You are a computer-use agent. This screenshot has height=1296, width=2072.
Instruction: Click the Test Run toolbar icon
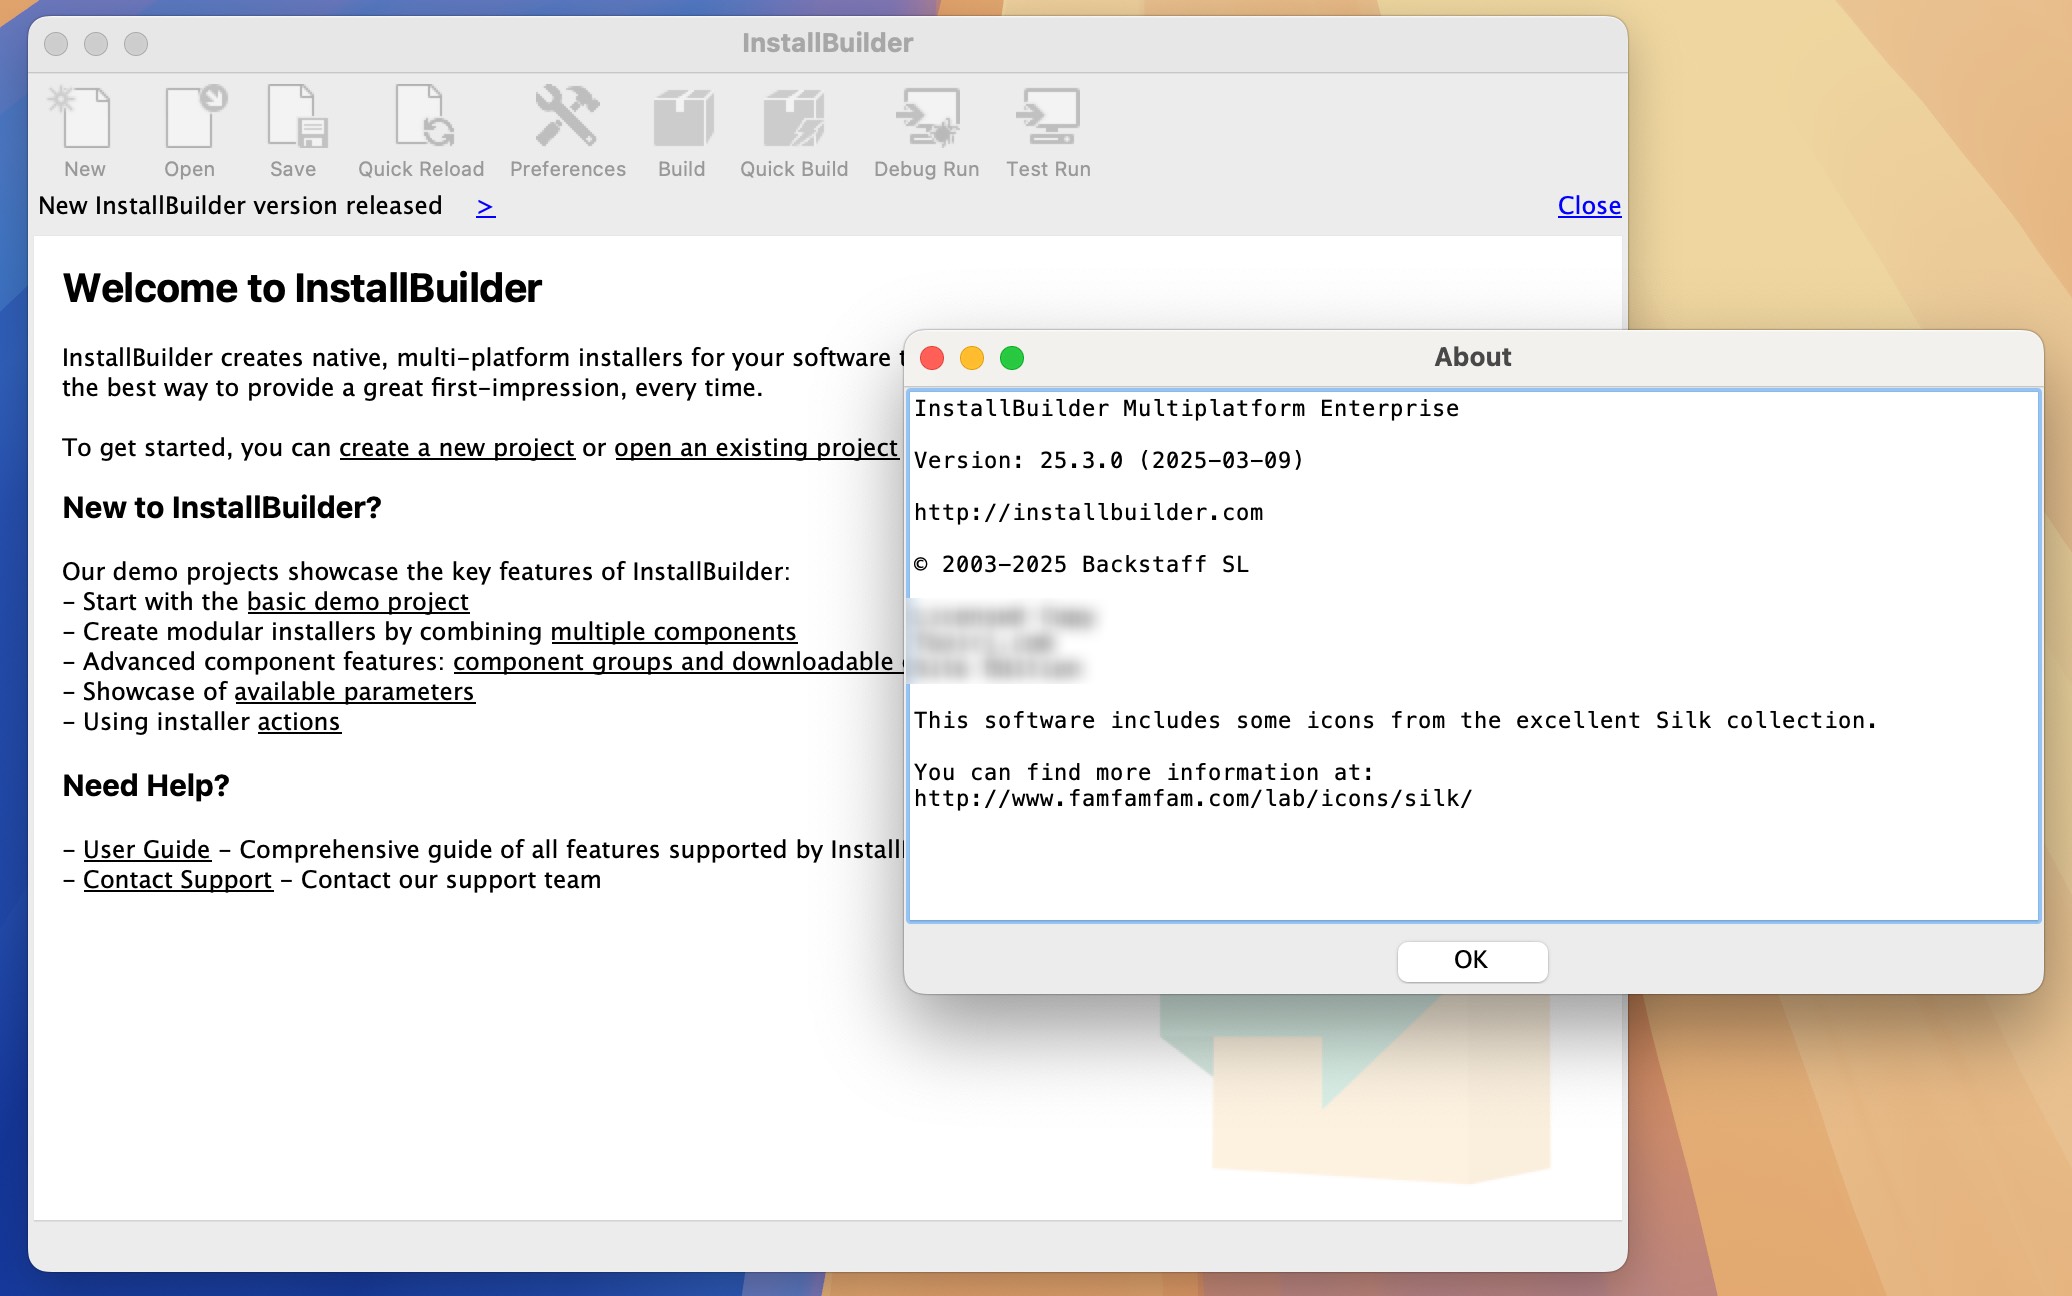tap(1048, 132)
